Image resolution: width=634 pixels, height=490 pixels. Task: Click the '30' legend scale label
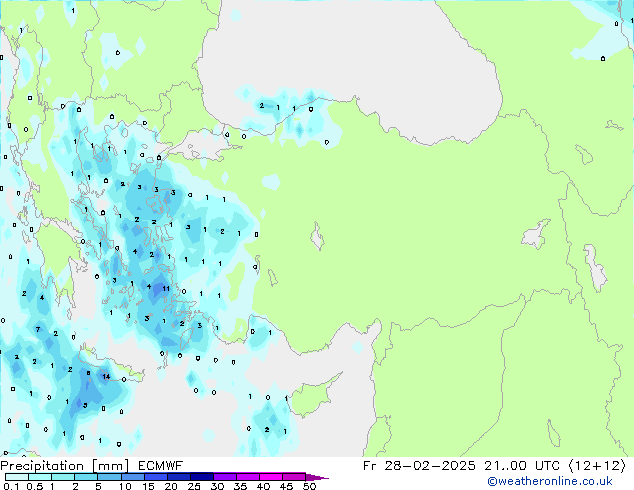(217, 486)
